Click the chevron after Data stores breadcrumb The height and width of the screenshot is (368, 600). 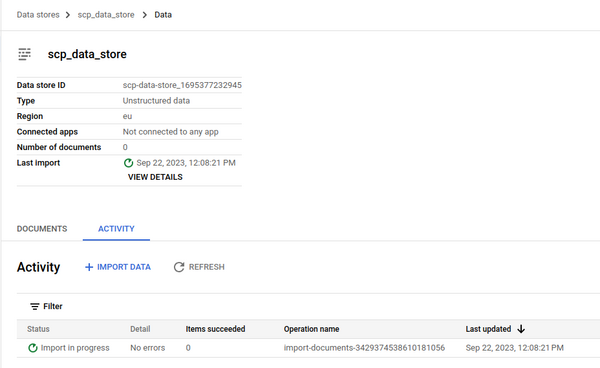pyautogui.click(x=68, y=15)
